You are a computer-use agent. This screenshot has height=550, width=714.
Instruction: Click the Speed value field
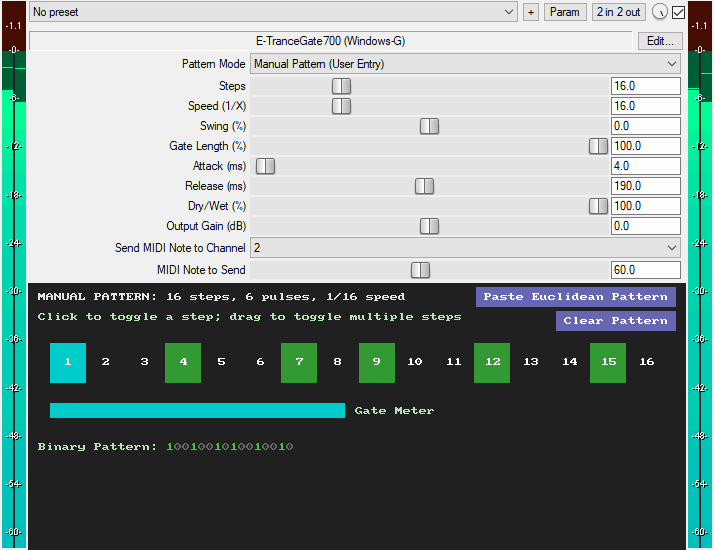(x=646, y=106)
